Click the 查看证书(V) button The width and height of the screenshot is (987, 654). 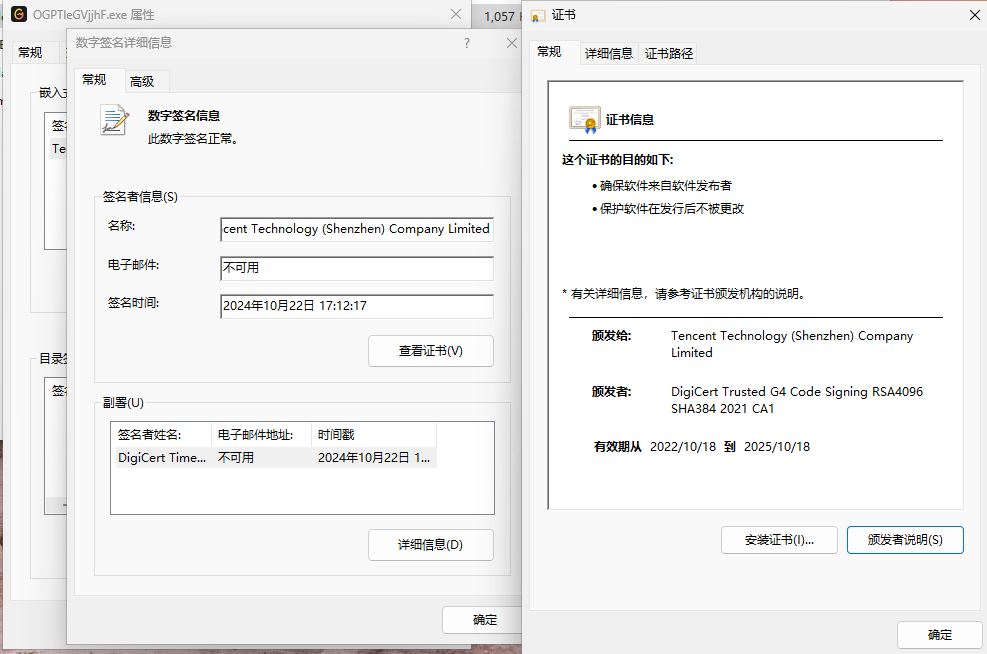[431, 351]
